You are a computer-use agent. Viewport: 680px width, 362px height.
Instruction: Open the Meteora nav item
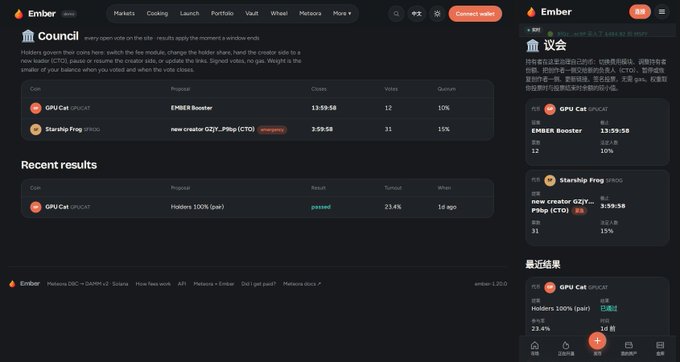(310, 13)
